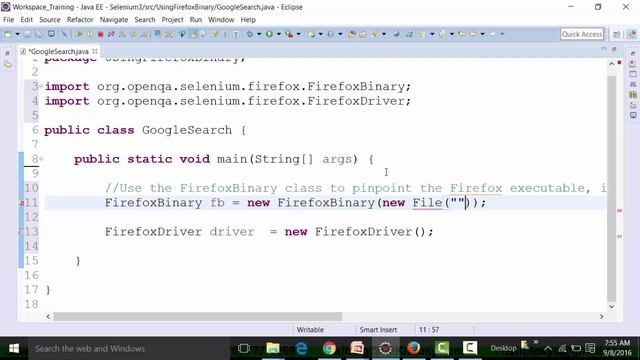Expand the New wizard dropdown arrow

click(x=17, y=34)
